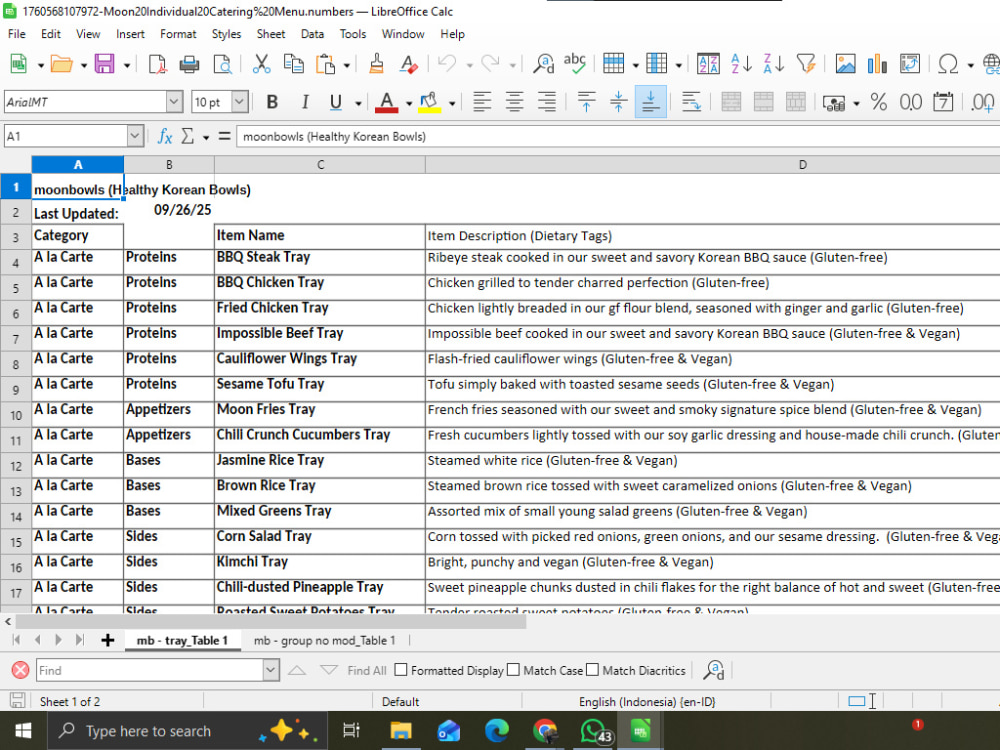The height and width of the screenshot is (750, 1000).
Task: Toggle Align Bottom button
Action: click(651, 101)
